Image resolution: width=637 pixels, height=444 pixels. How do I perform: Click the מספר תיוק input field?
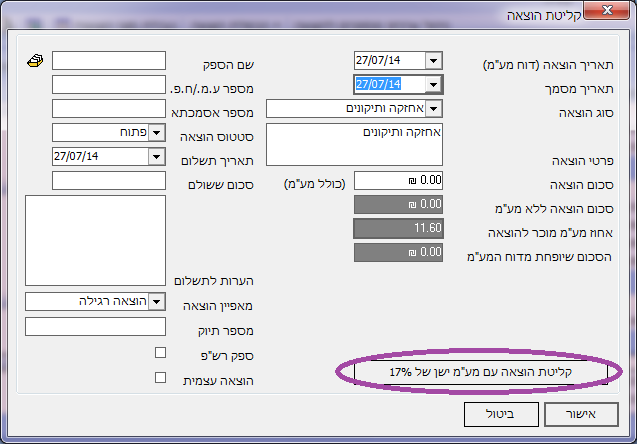coord(95,327)
